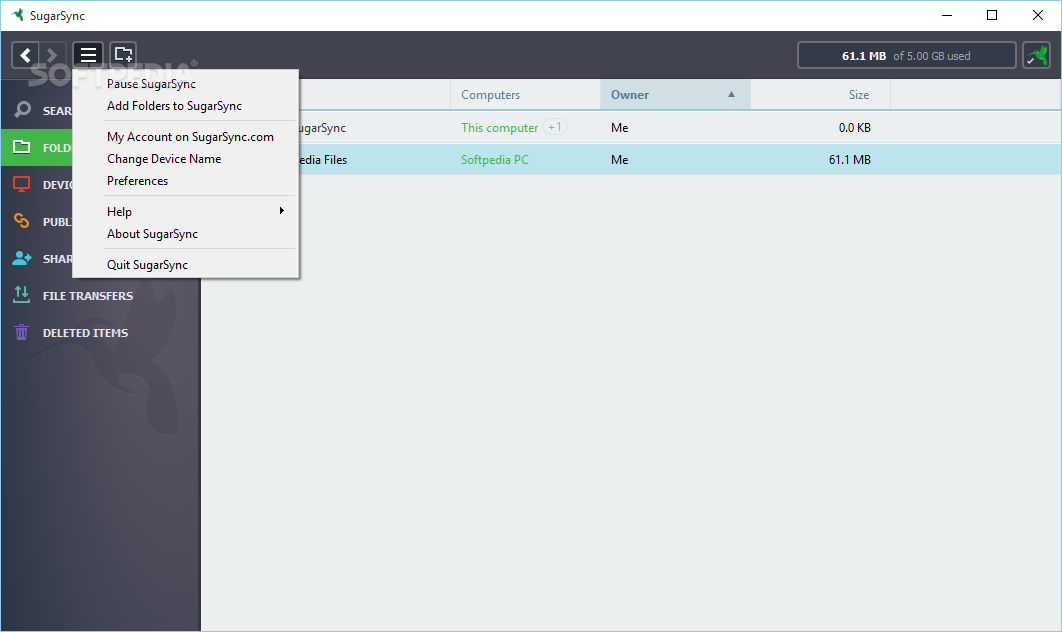This screenshot has height=632, width=1062.
Task: Click the storage usage indicator
Action: point(906,56)
